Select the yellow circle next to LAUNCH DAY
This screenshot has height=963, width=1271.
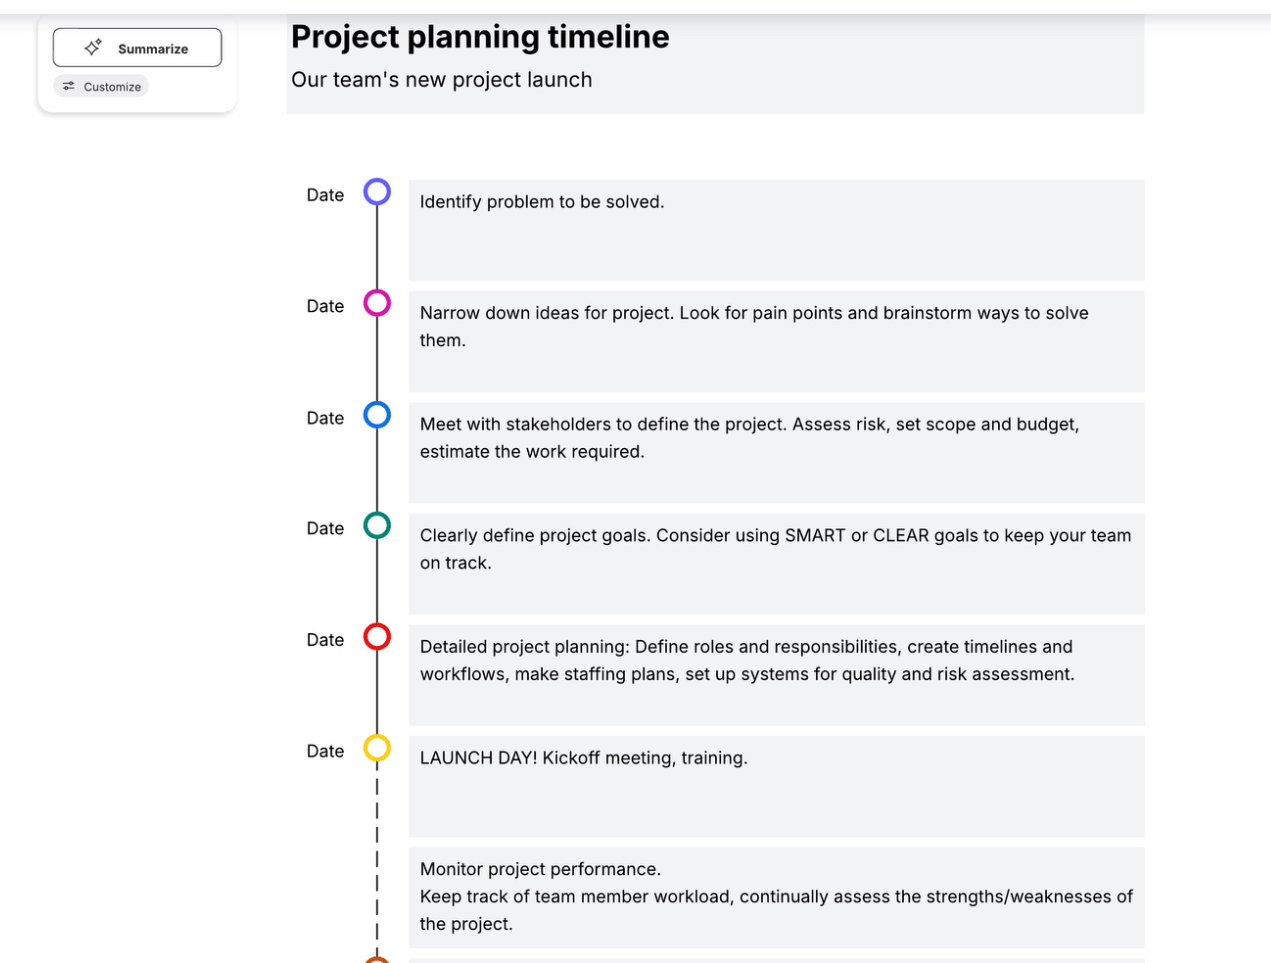(377, 749)
